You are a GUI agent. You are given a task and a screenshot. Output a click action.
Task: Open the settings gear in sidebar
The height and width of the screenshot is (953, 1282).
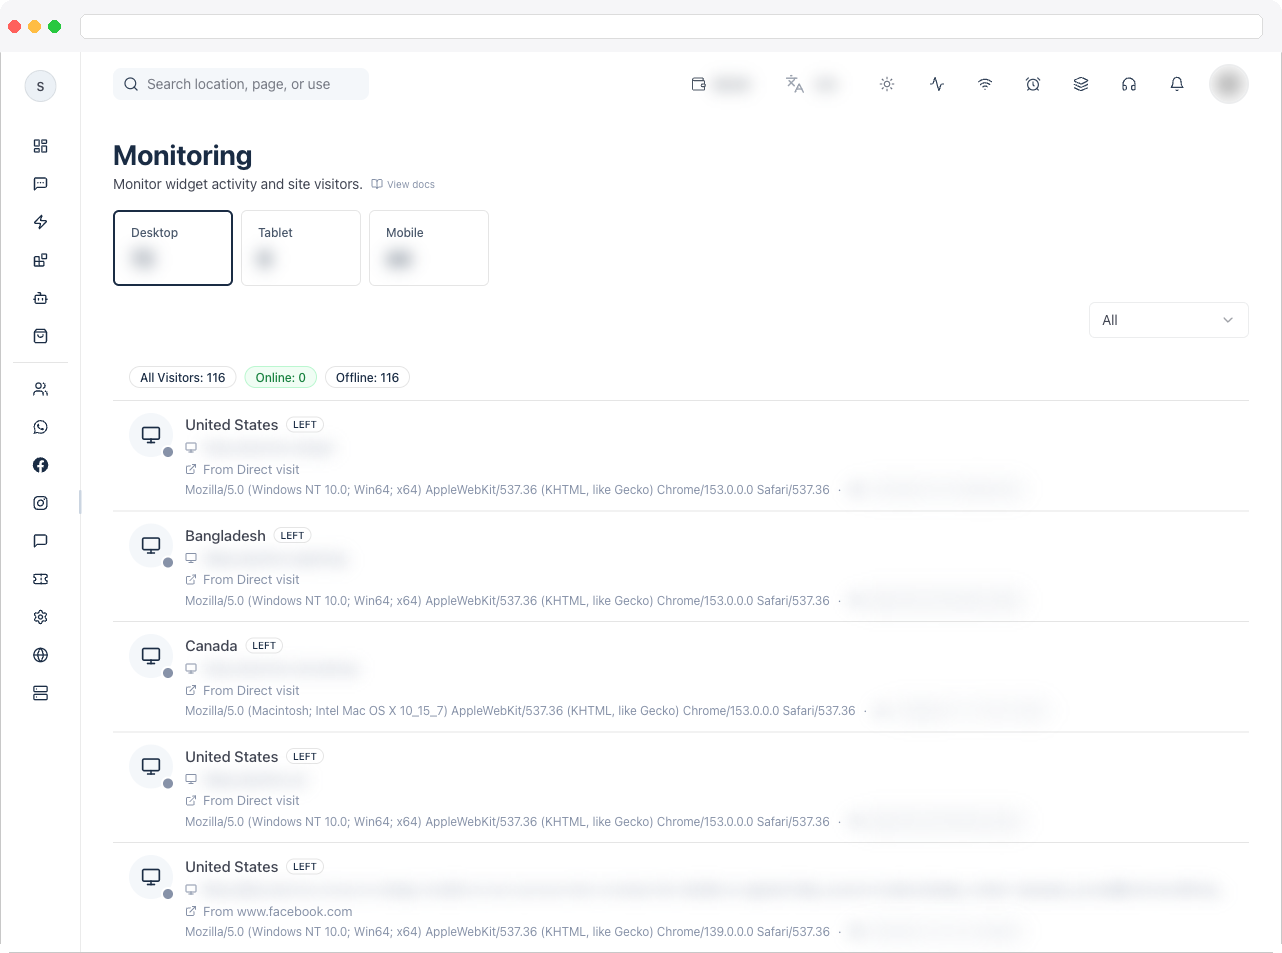point(40,617)
